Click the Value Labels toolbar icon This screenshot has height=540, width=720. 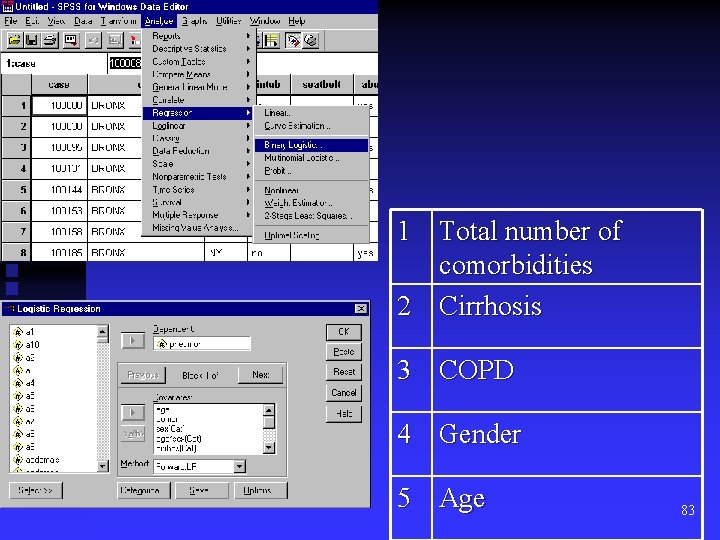point(293,40)
